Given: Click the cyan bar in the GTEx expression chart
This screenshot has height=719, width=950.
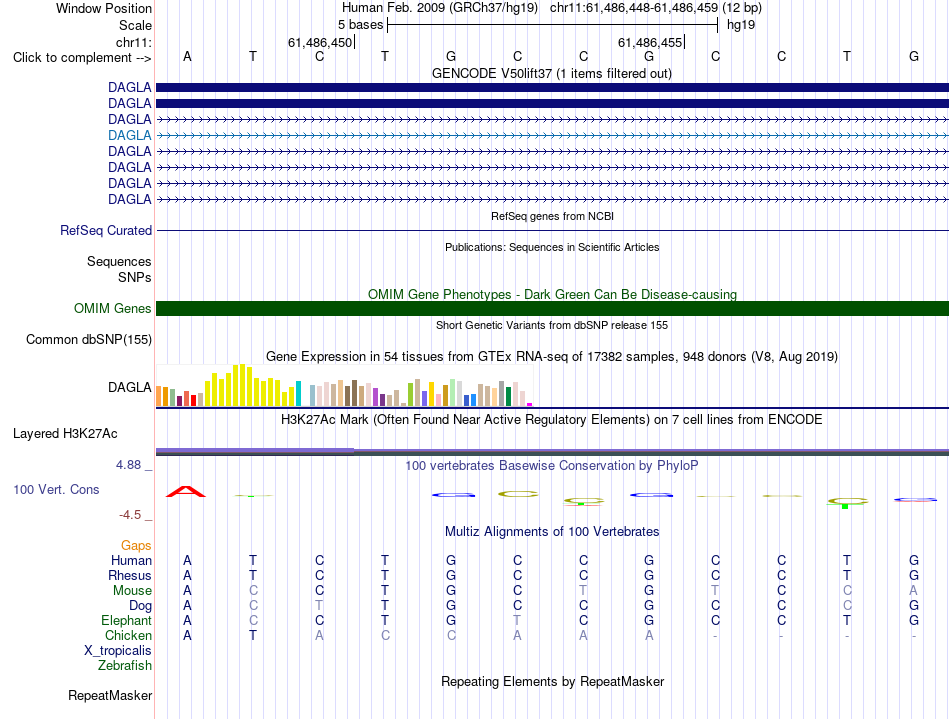Looking at the screenshot, I should click(298, 393).
